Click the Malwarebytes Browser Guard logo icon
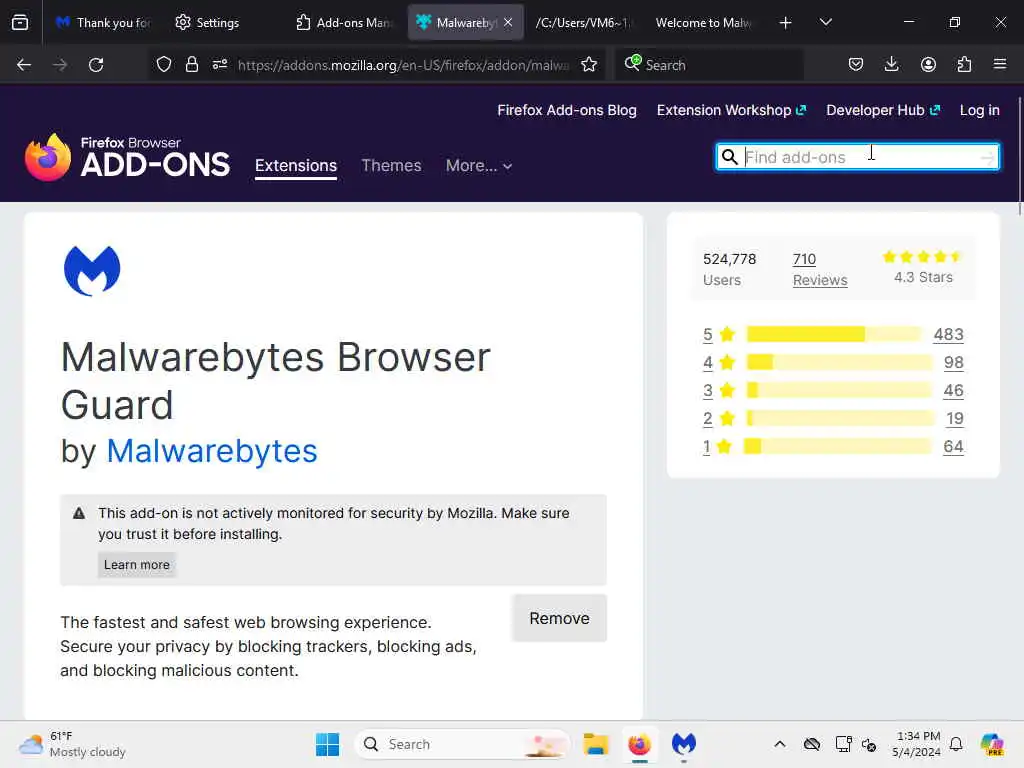Image resolution: width=1024 pixels, height=768 pixels. [92, 270]
